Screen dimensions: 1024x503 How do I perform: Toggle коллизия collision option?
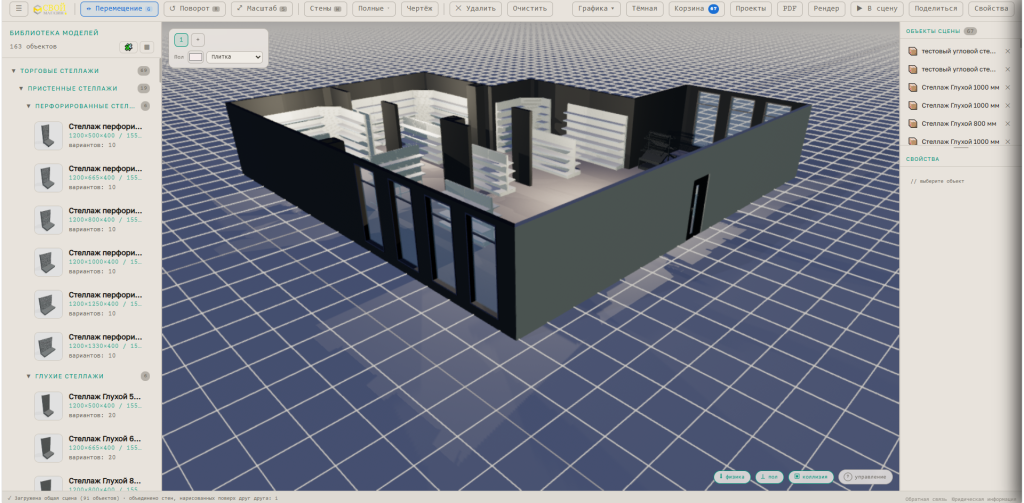click(x=811, y=477)
